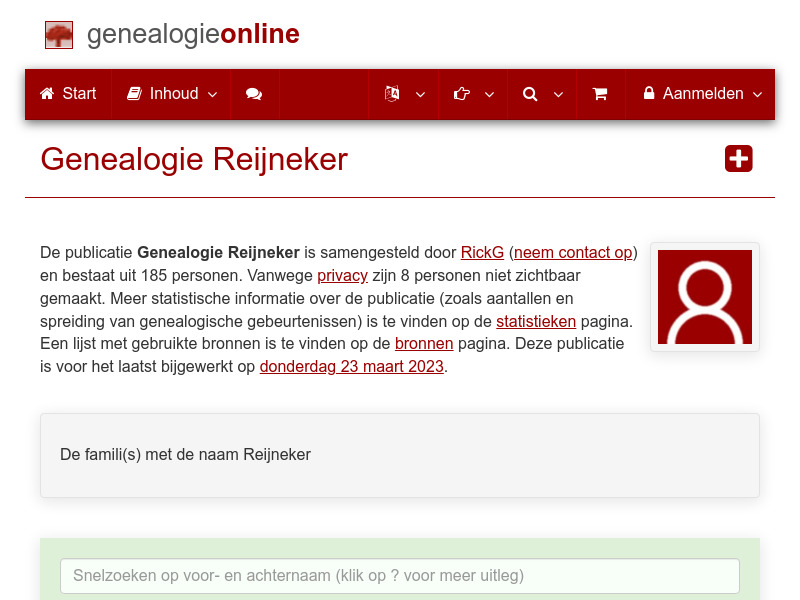
Task: Select the Start home icon
Action: coord(46,93)
